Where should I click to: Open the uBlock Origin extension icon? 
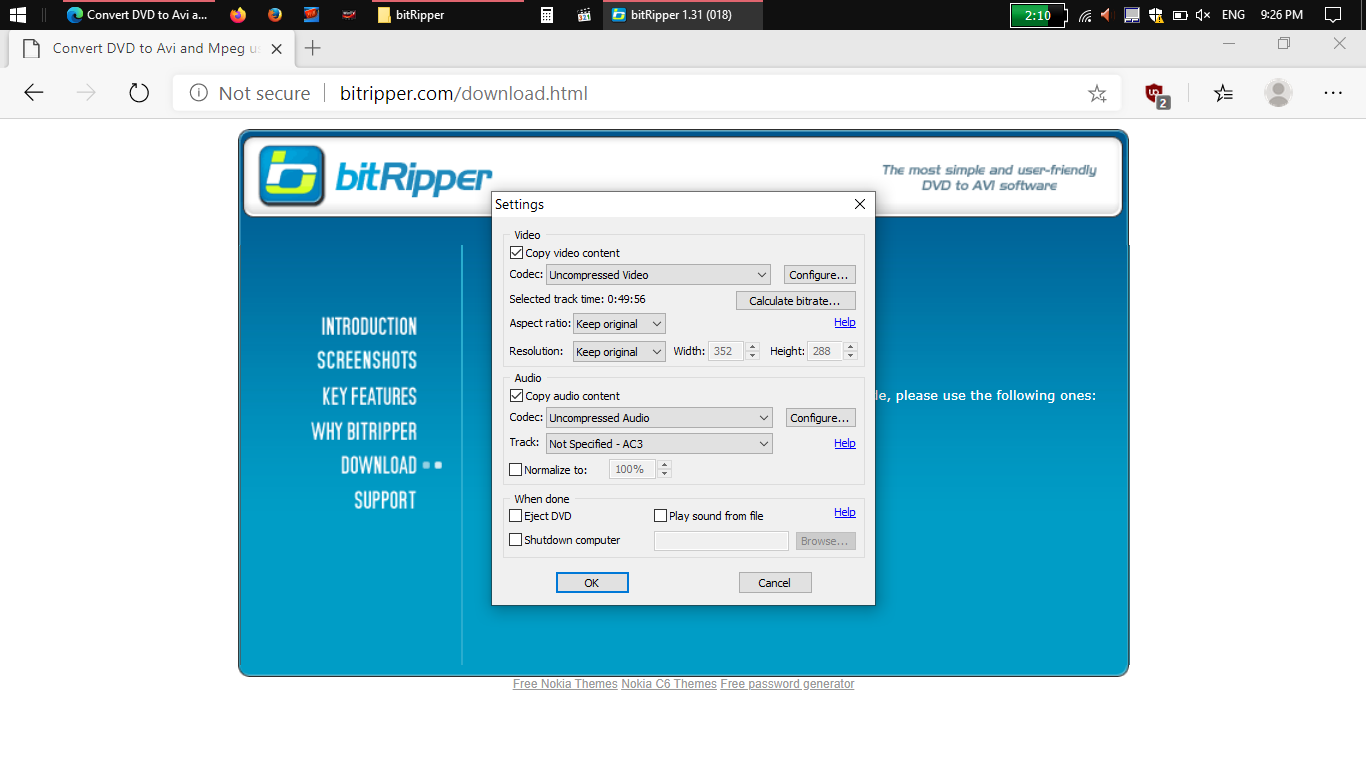(1156, 94)
